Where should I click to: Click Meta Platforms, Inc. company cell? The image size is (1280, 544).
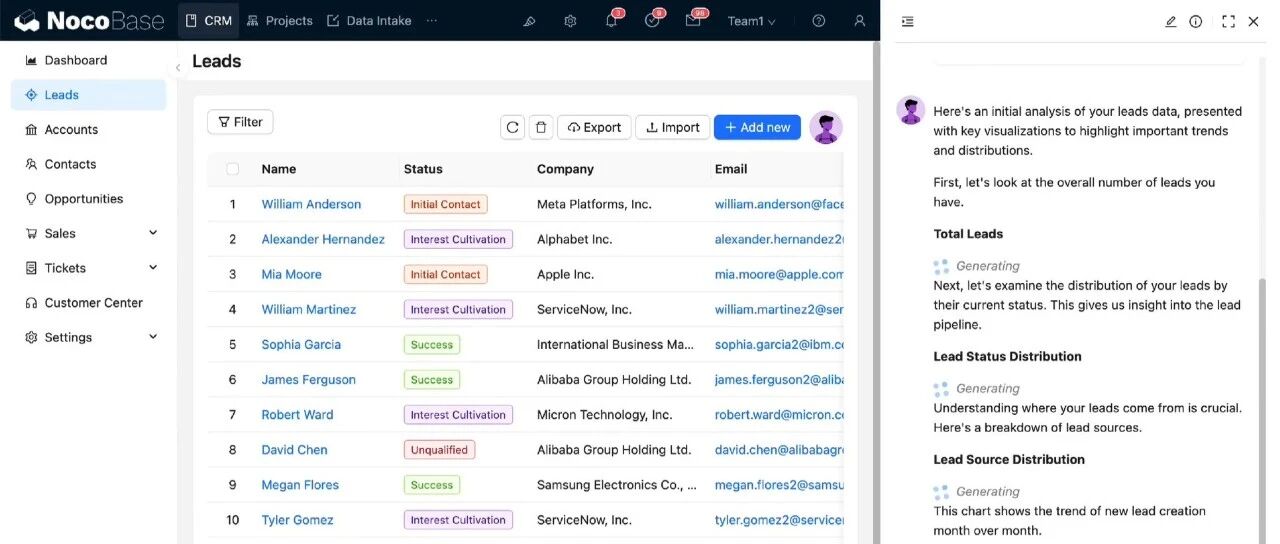point(594,204)
